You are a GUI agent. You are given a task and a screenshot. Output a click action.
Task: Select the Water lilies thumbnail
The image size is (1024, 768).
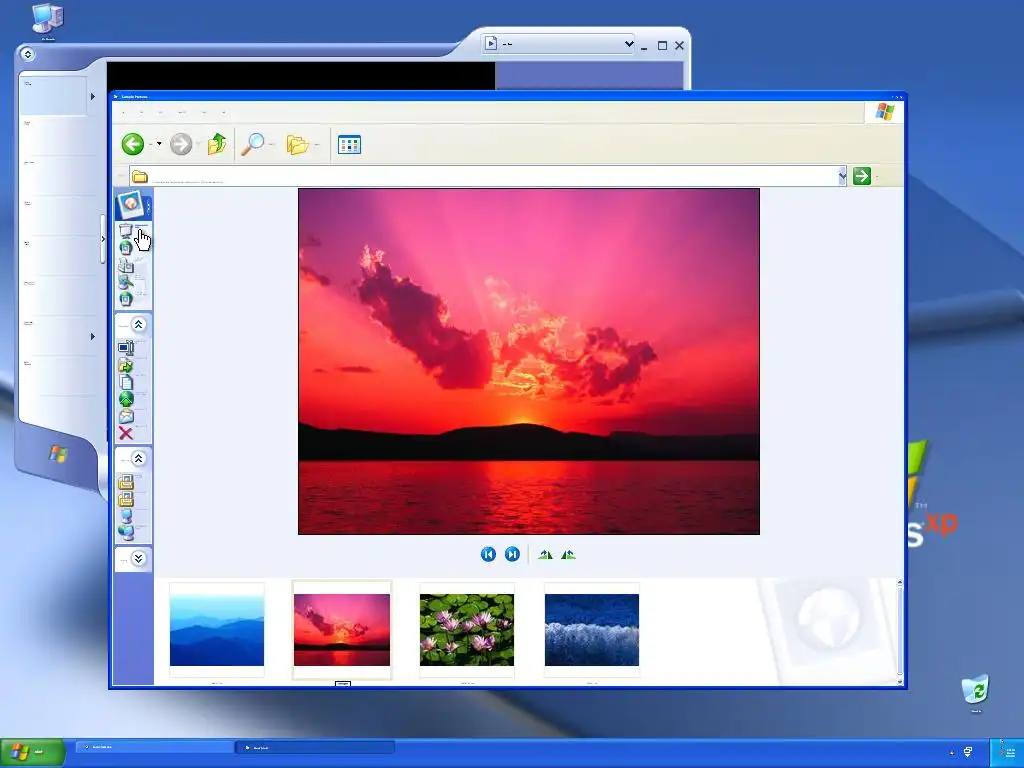(x=467, y=630)
